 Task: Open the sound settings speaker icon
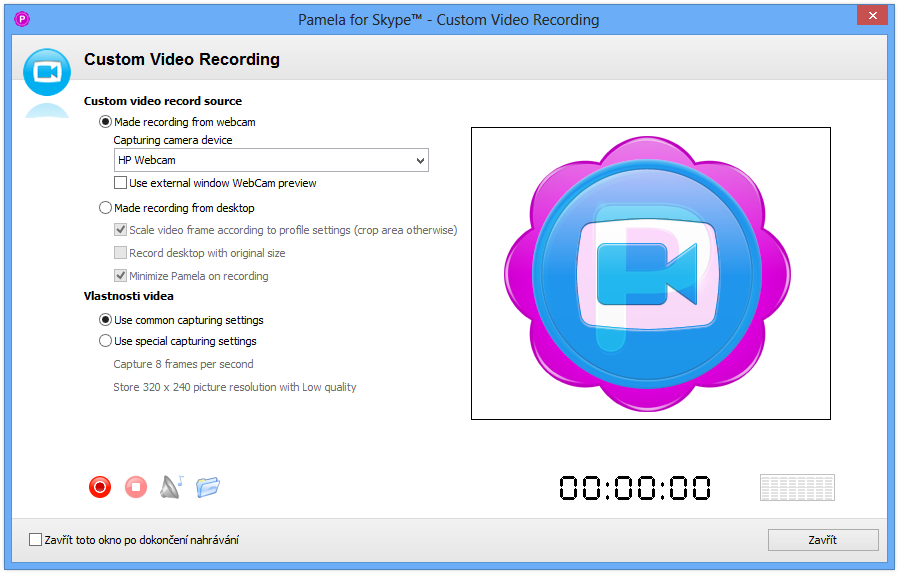[171, 487]
